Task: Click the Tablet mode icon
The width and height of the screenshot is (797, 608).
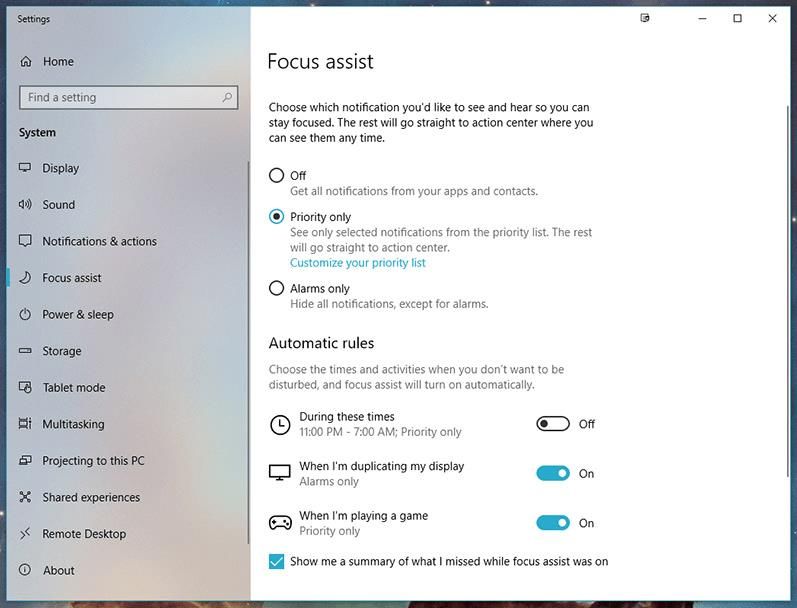Action: click(25, 387)
